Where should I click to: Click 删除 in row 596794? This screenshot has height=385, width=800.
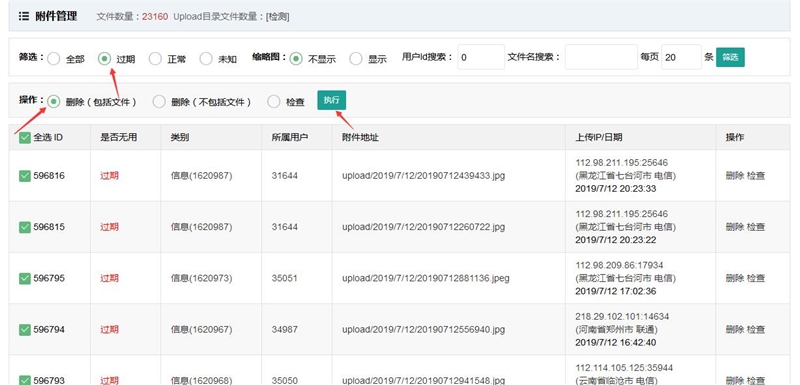(x=735, y=330)
